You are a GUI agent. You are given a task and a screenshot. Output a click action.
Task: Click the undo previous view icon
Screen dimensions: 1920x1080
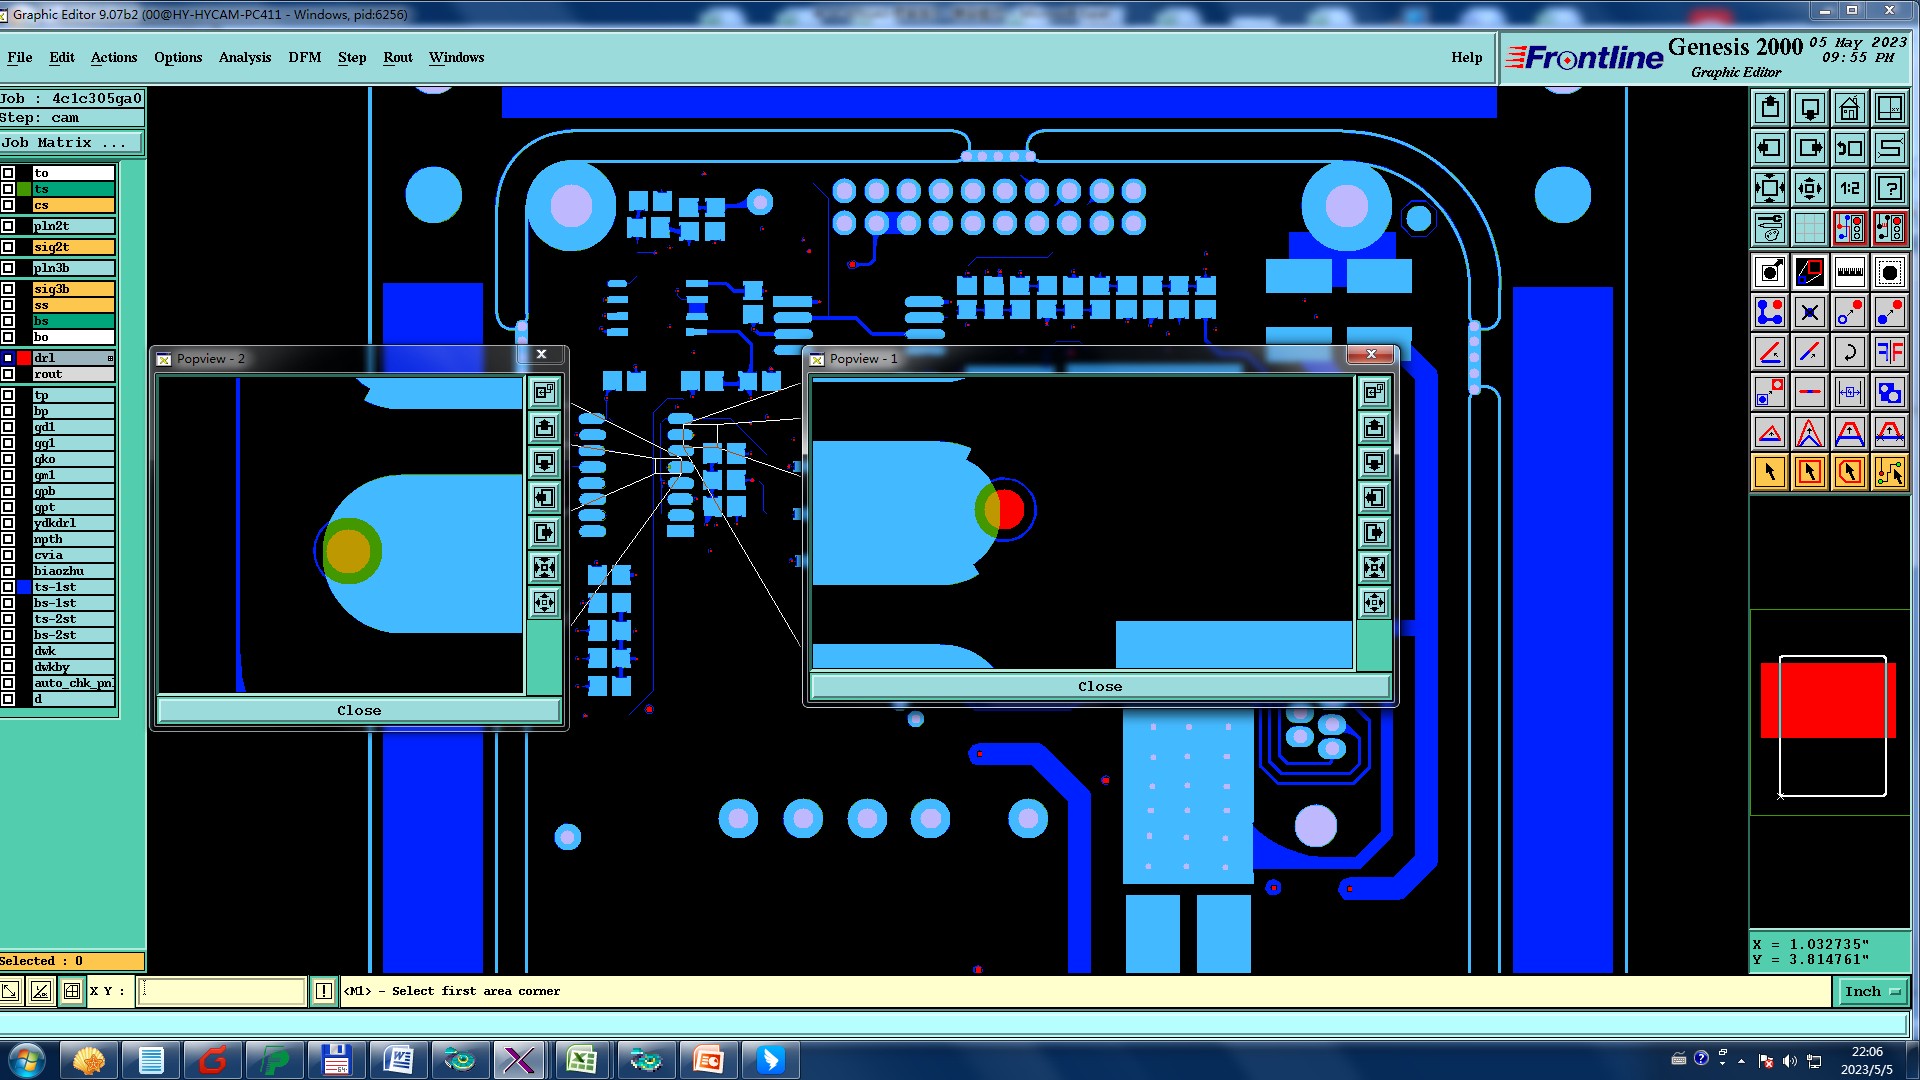pyautogui.click(x=1849, y=148)
